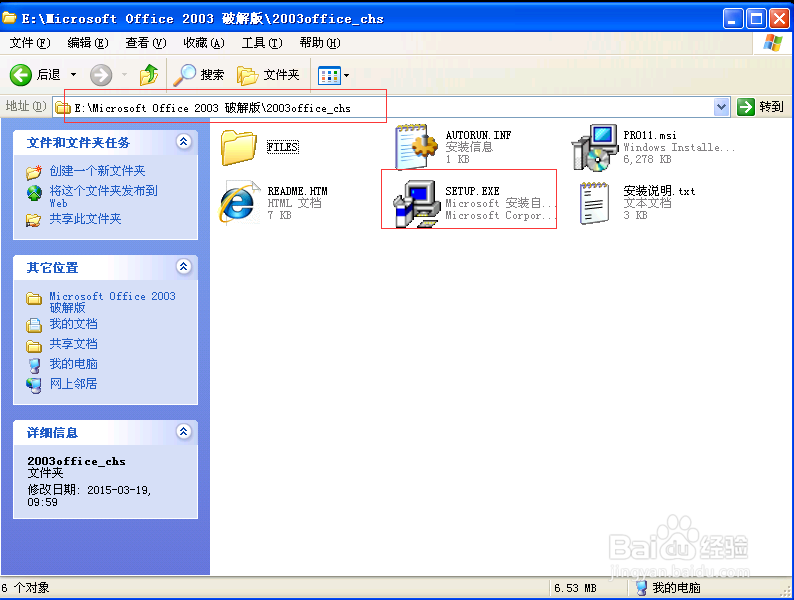Screen dimensions: 794x600
Task: Click the Forward arrow button
Action: tap(101, 75)
